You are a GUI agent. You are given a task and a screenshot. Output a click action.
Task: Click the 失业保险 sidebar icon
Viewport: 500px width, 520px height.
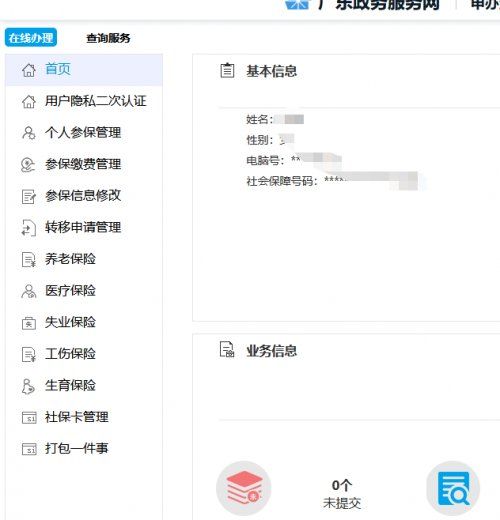[29, 323]
